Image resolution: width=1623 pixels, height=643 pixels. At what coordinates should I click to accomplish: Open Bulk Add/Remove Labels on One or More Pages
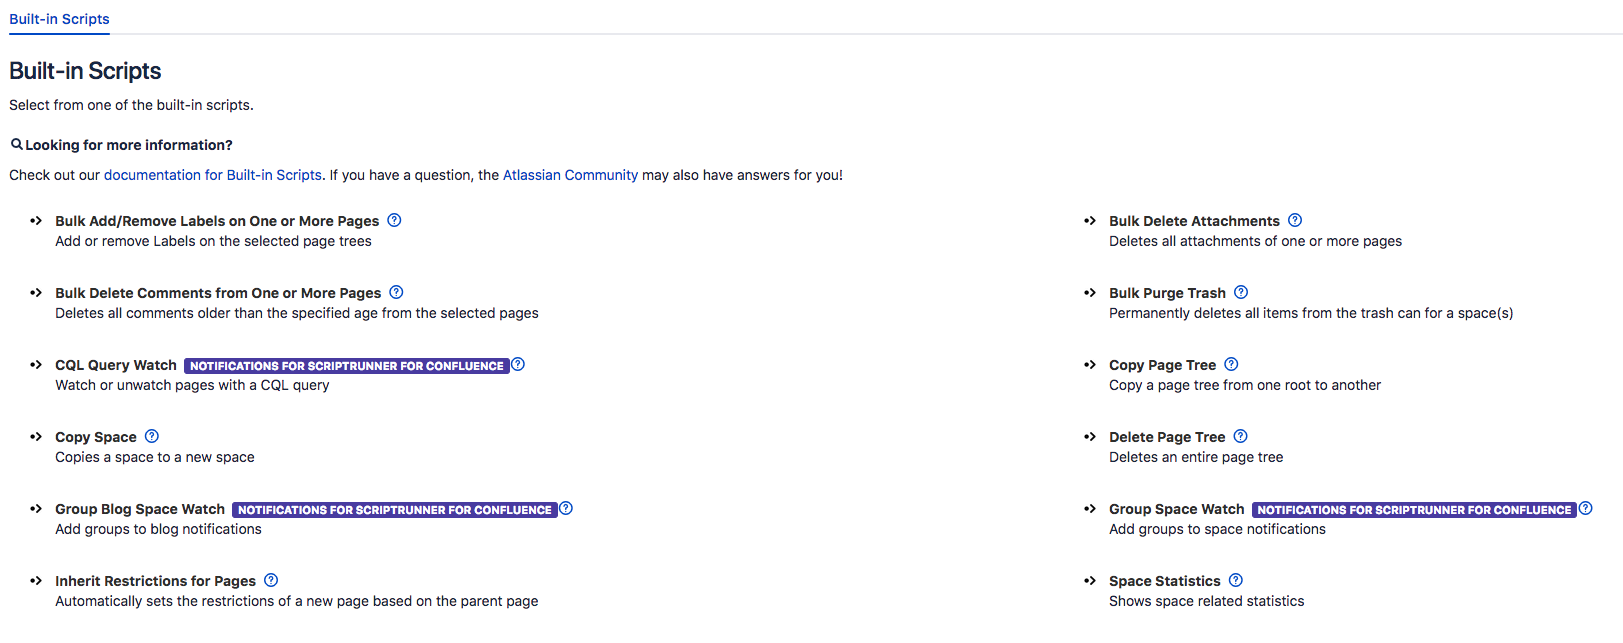(217, 221)
